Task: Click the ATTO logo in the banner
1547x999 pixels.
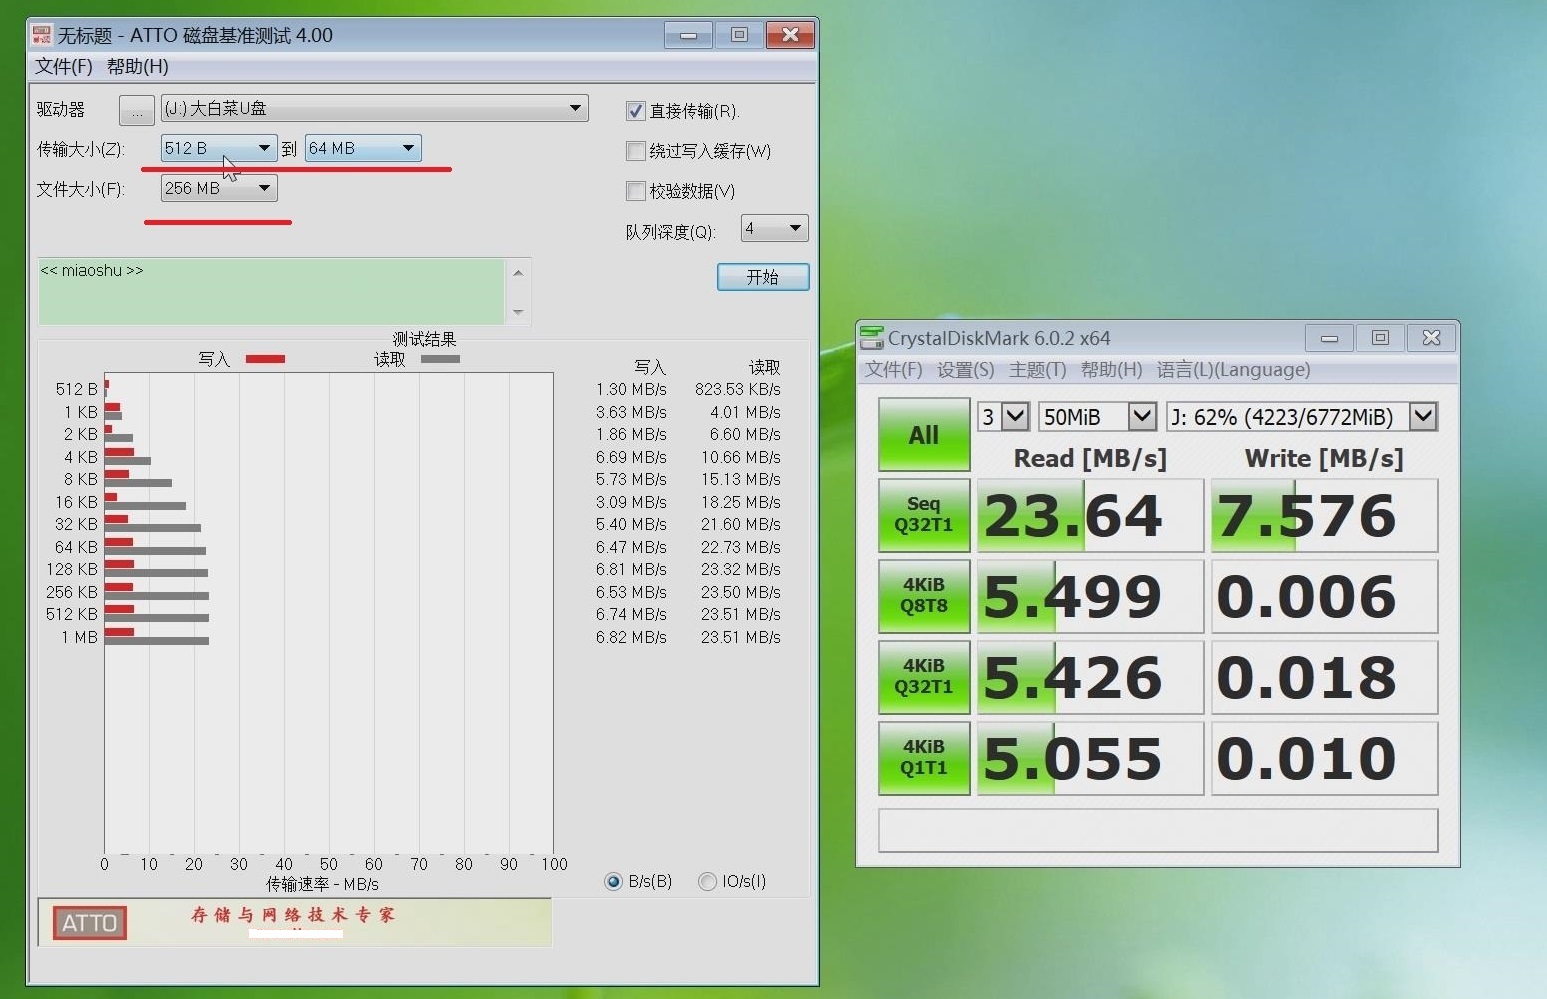Action: tap(90, 923)
